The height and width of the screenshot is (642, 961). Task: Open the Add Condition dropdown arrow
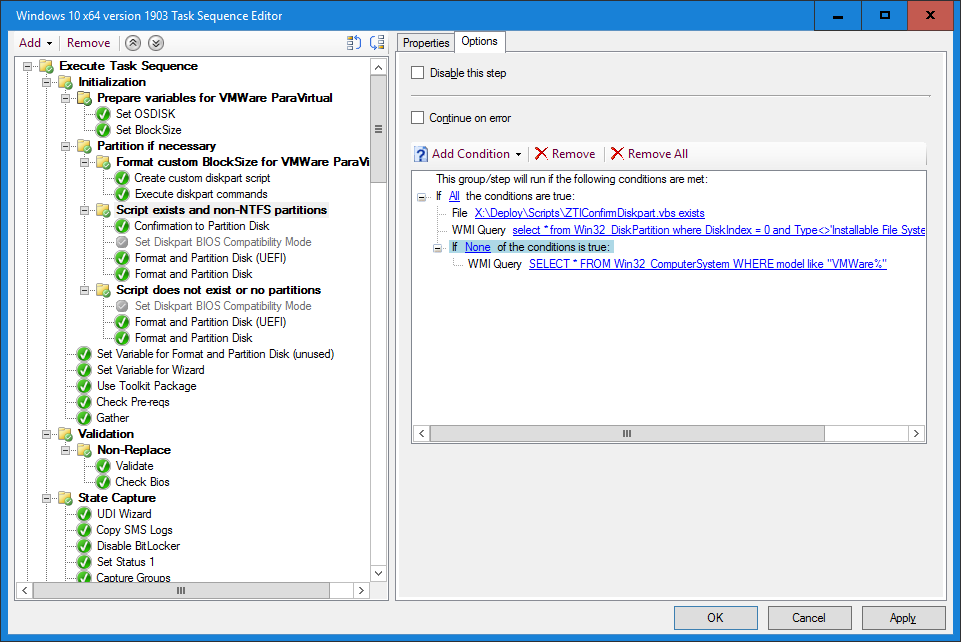pyautogui.click(x=518, y=154)
